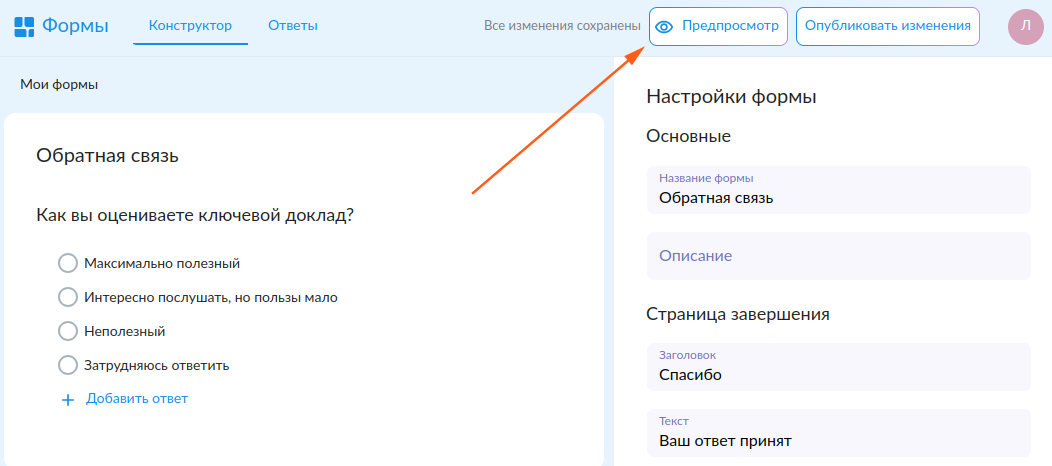Click the Описание field

[x=838, y=256]
